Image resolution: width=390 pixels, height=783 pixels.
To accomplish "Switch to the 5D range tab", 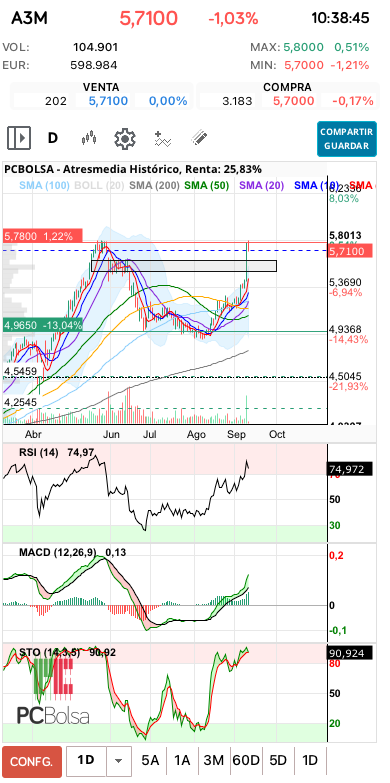I will [x=278, y=761].
